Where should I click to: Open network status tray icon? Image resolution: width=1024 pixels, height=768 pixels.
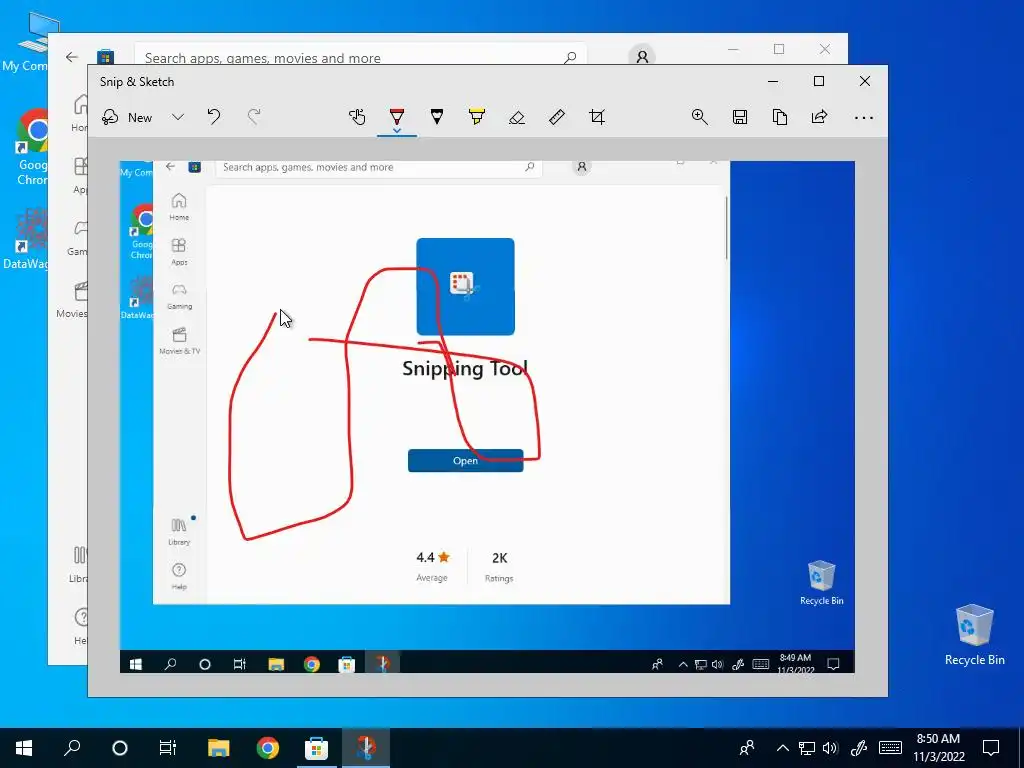click(807, 748)
